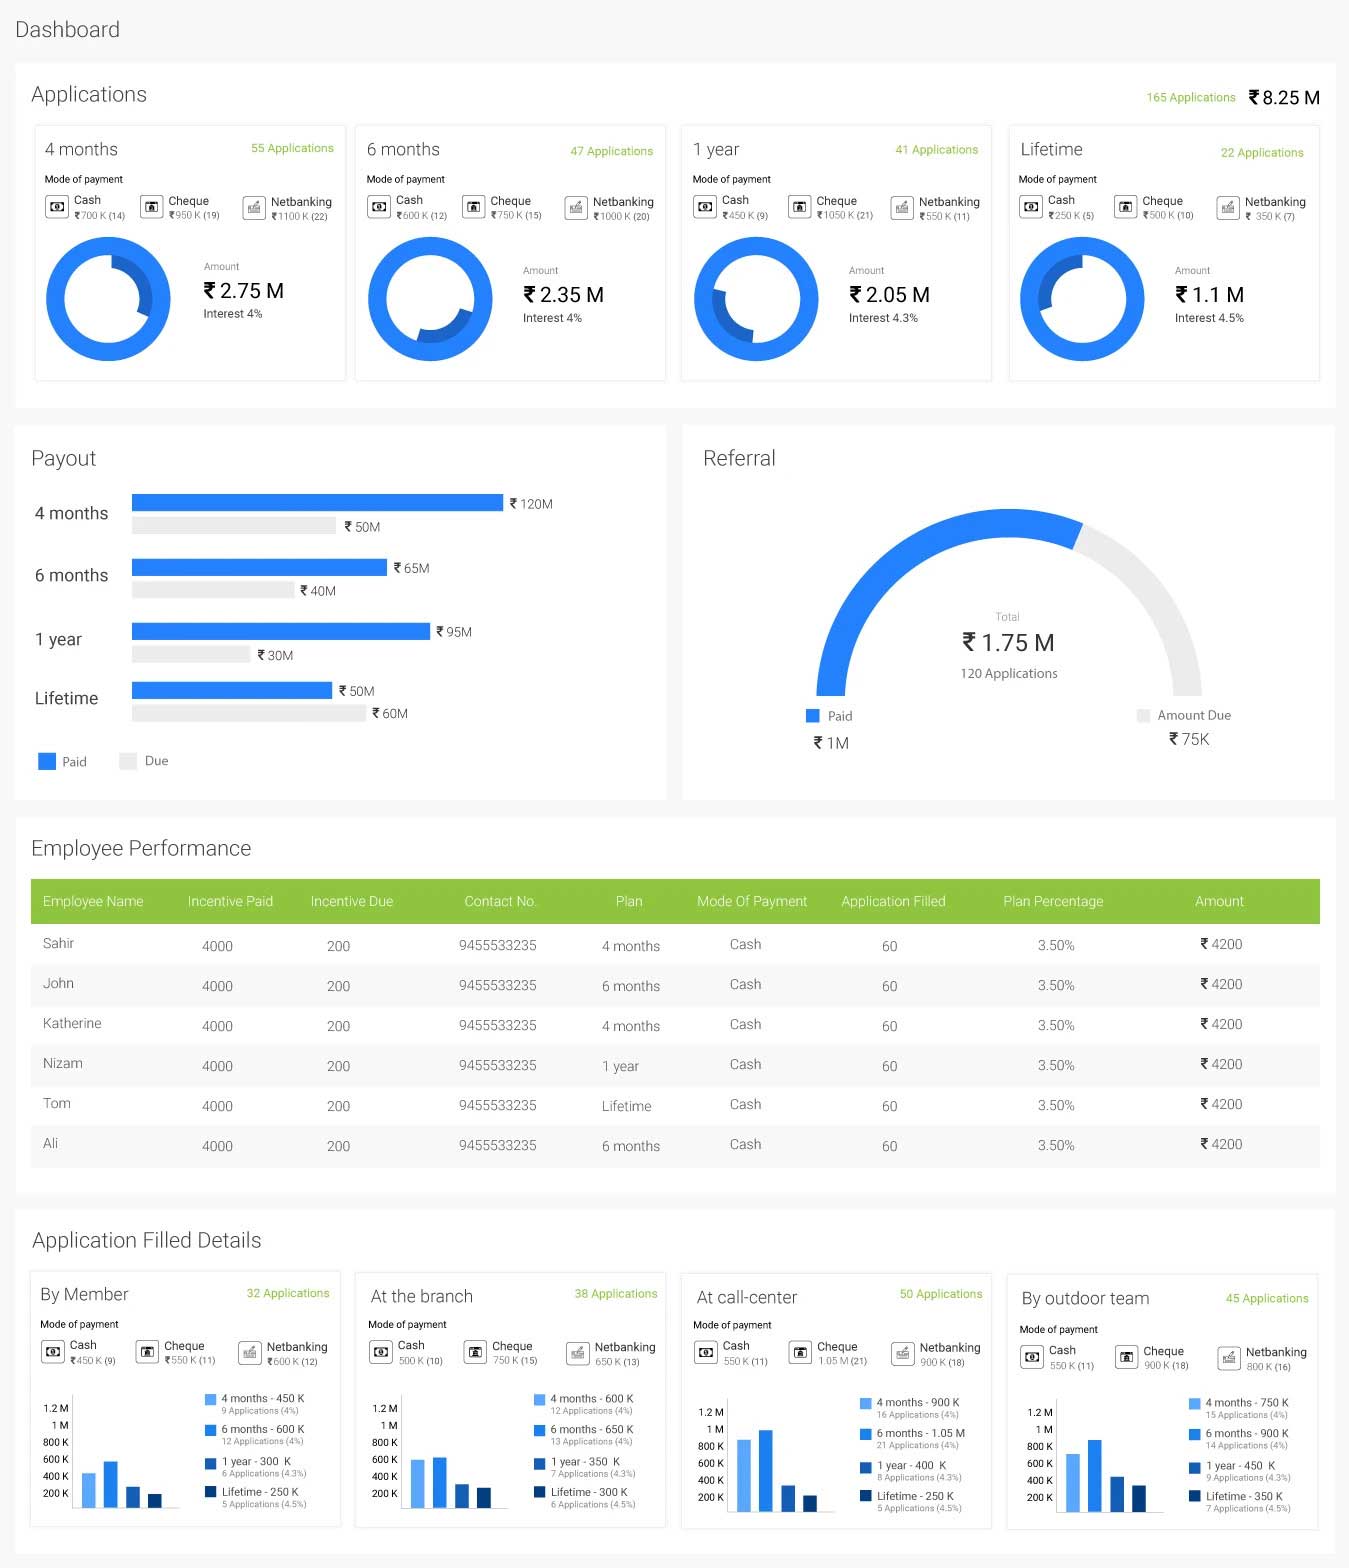1349x1568 pixels.
Task: Click the Netbanking icon in By outdoor team card
Action: [x=1228, y=1358]
